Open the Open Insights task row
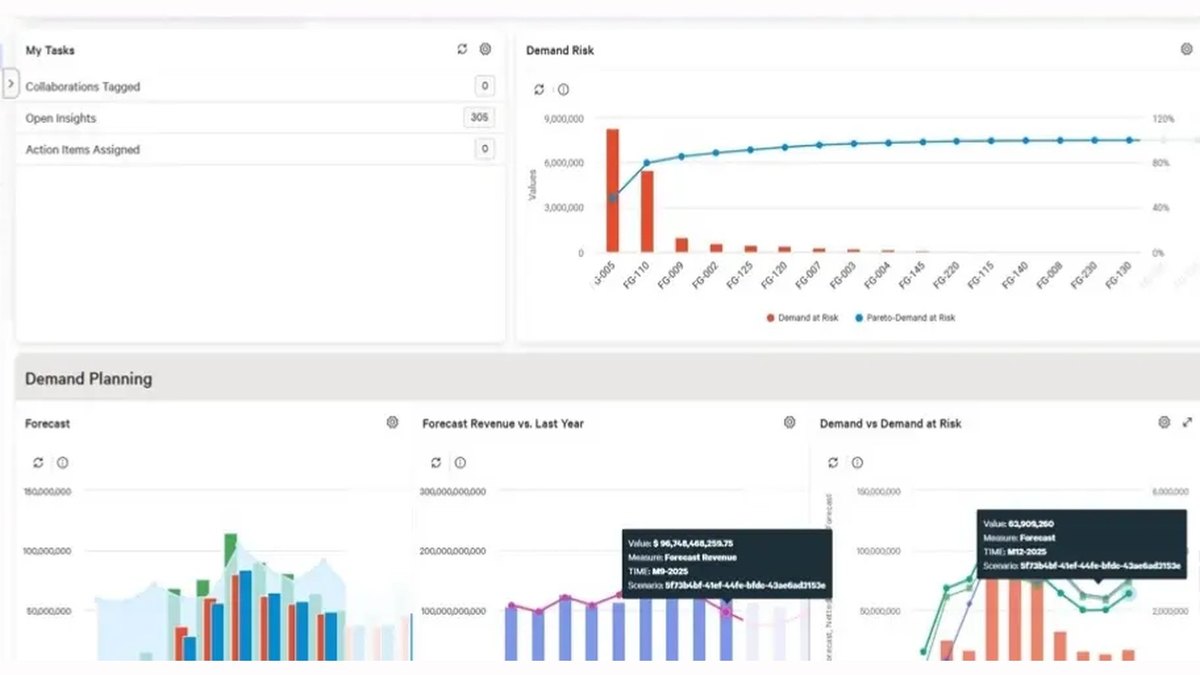 point(260,118)
